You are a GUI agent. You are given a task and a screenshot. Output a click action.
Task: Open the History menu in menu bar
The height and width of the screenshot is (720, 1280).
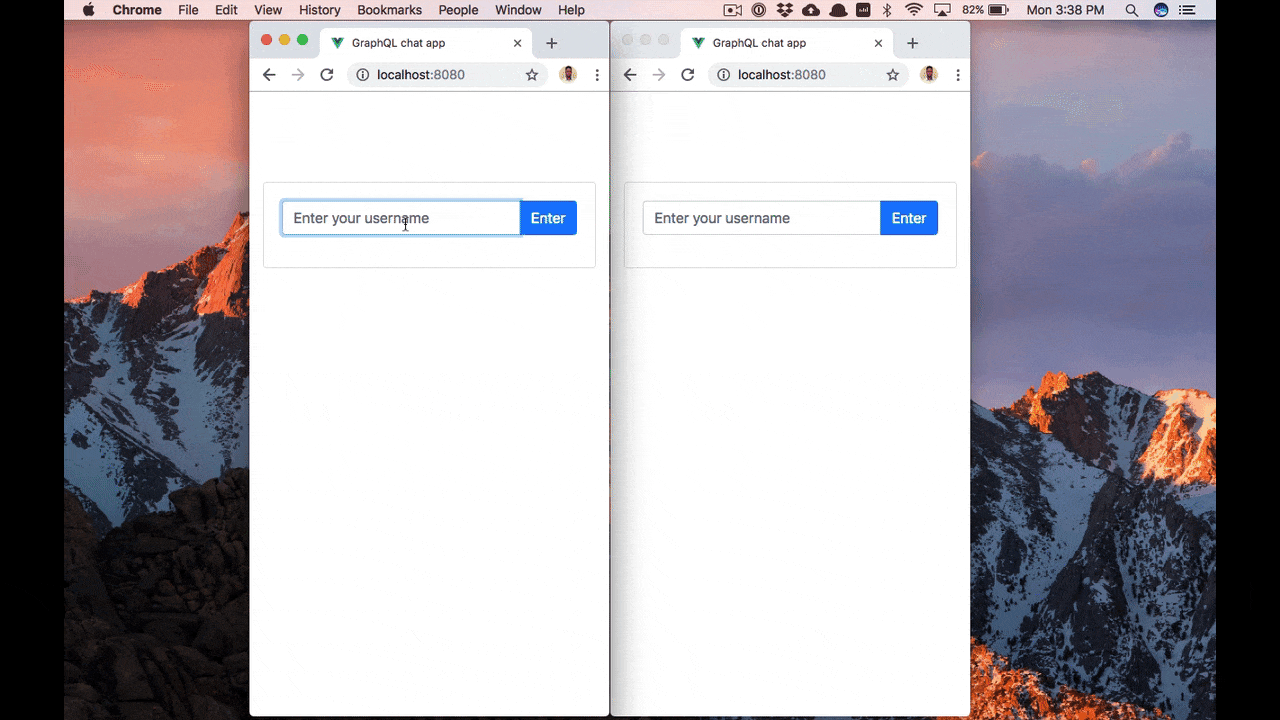(319, 10)
